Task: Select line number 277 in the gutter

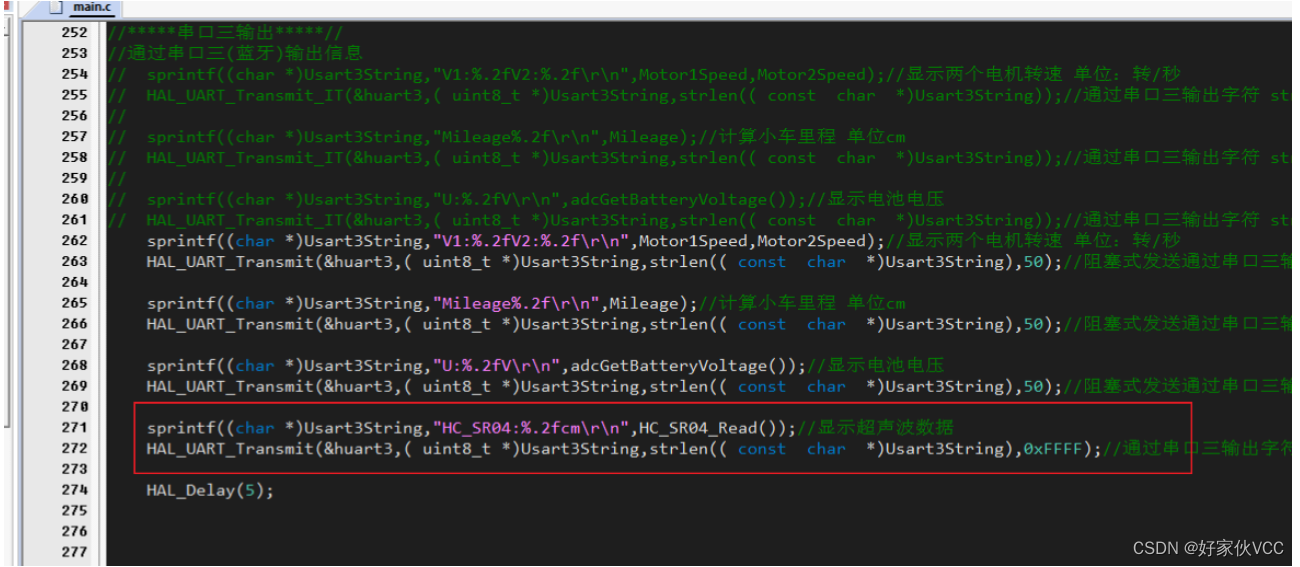Action: pos(74,553)
